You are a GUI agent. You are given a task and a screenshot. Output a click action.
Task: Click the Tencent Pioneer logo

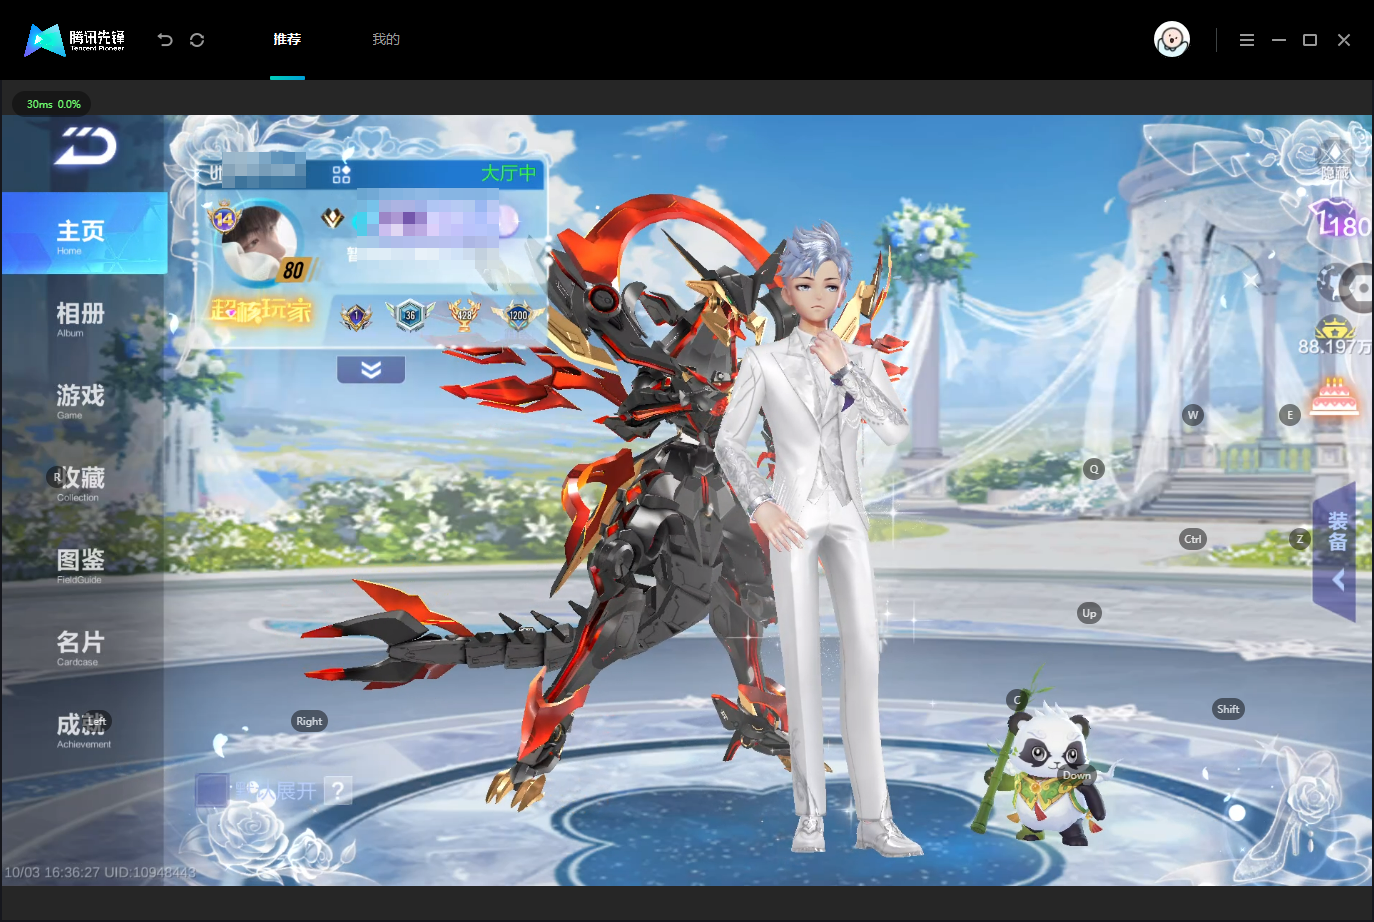click(75, 40)
